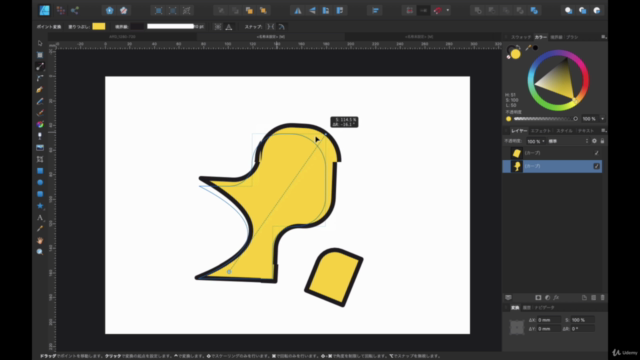Open the Layers panel options menu

[x=603, y=131]
